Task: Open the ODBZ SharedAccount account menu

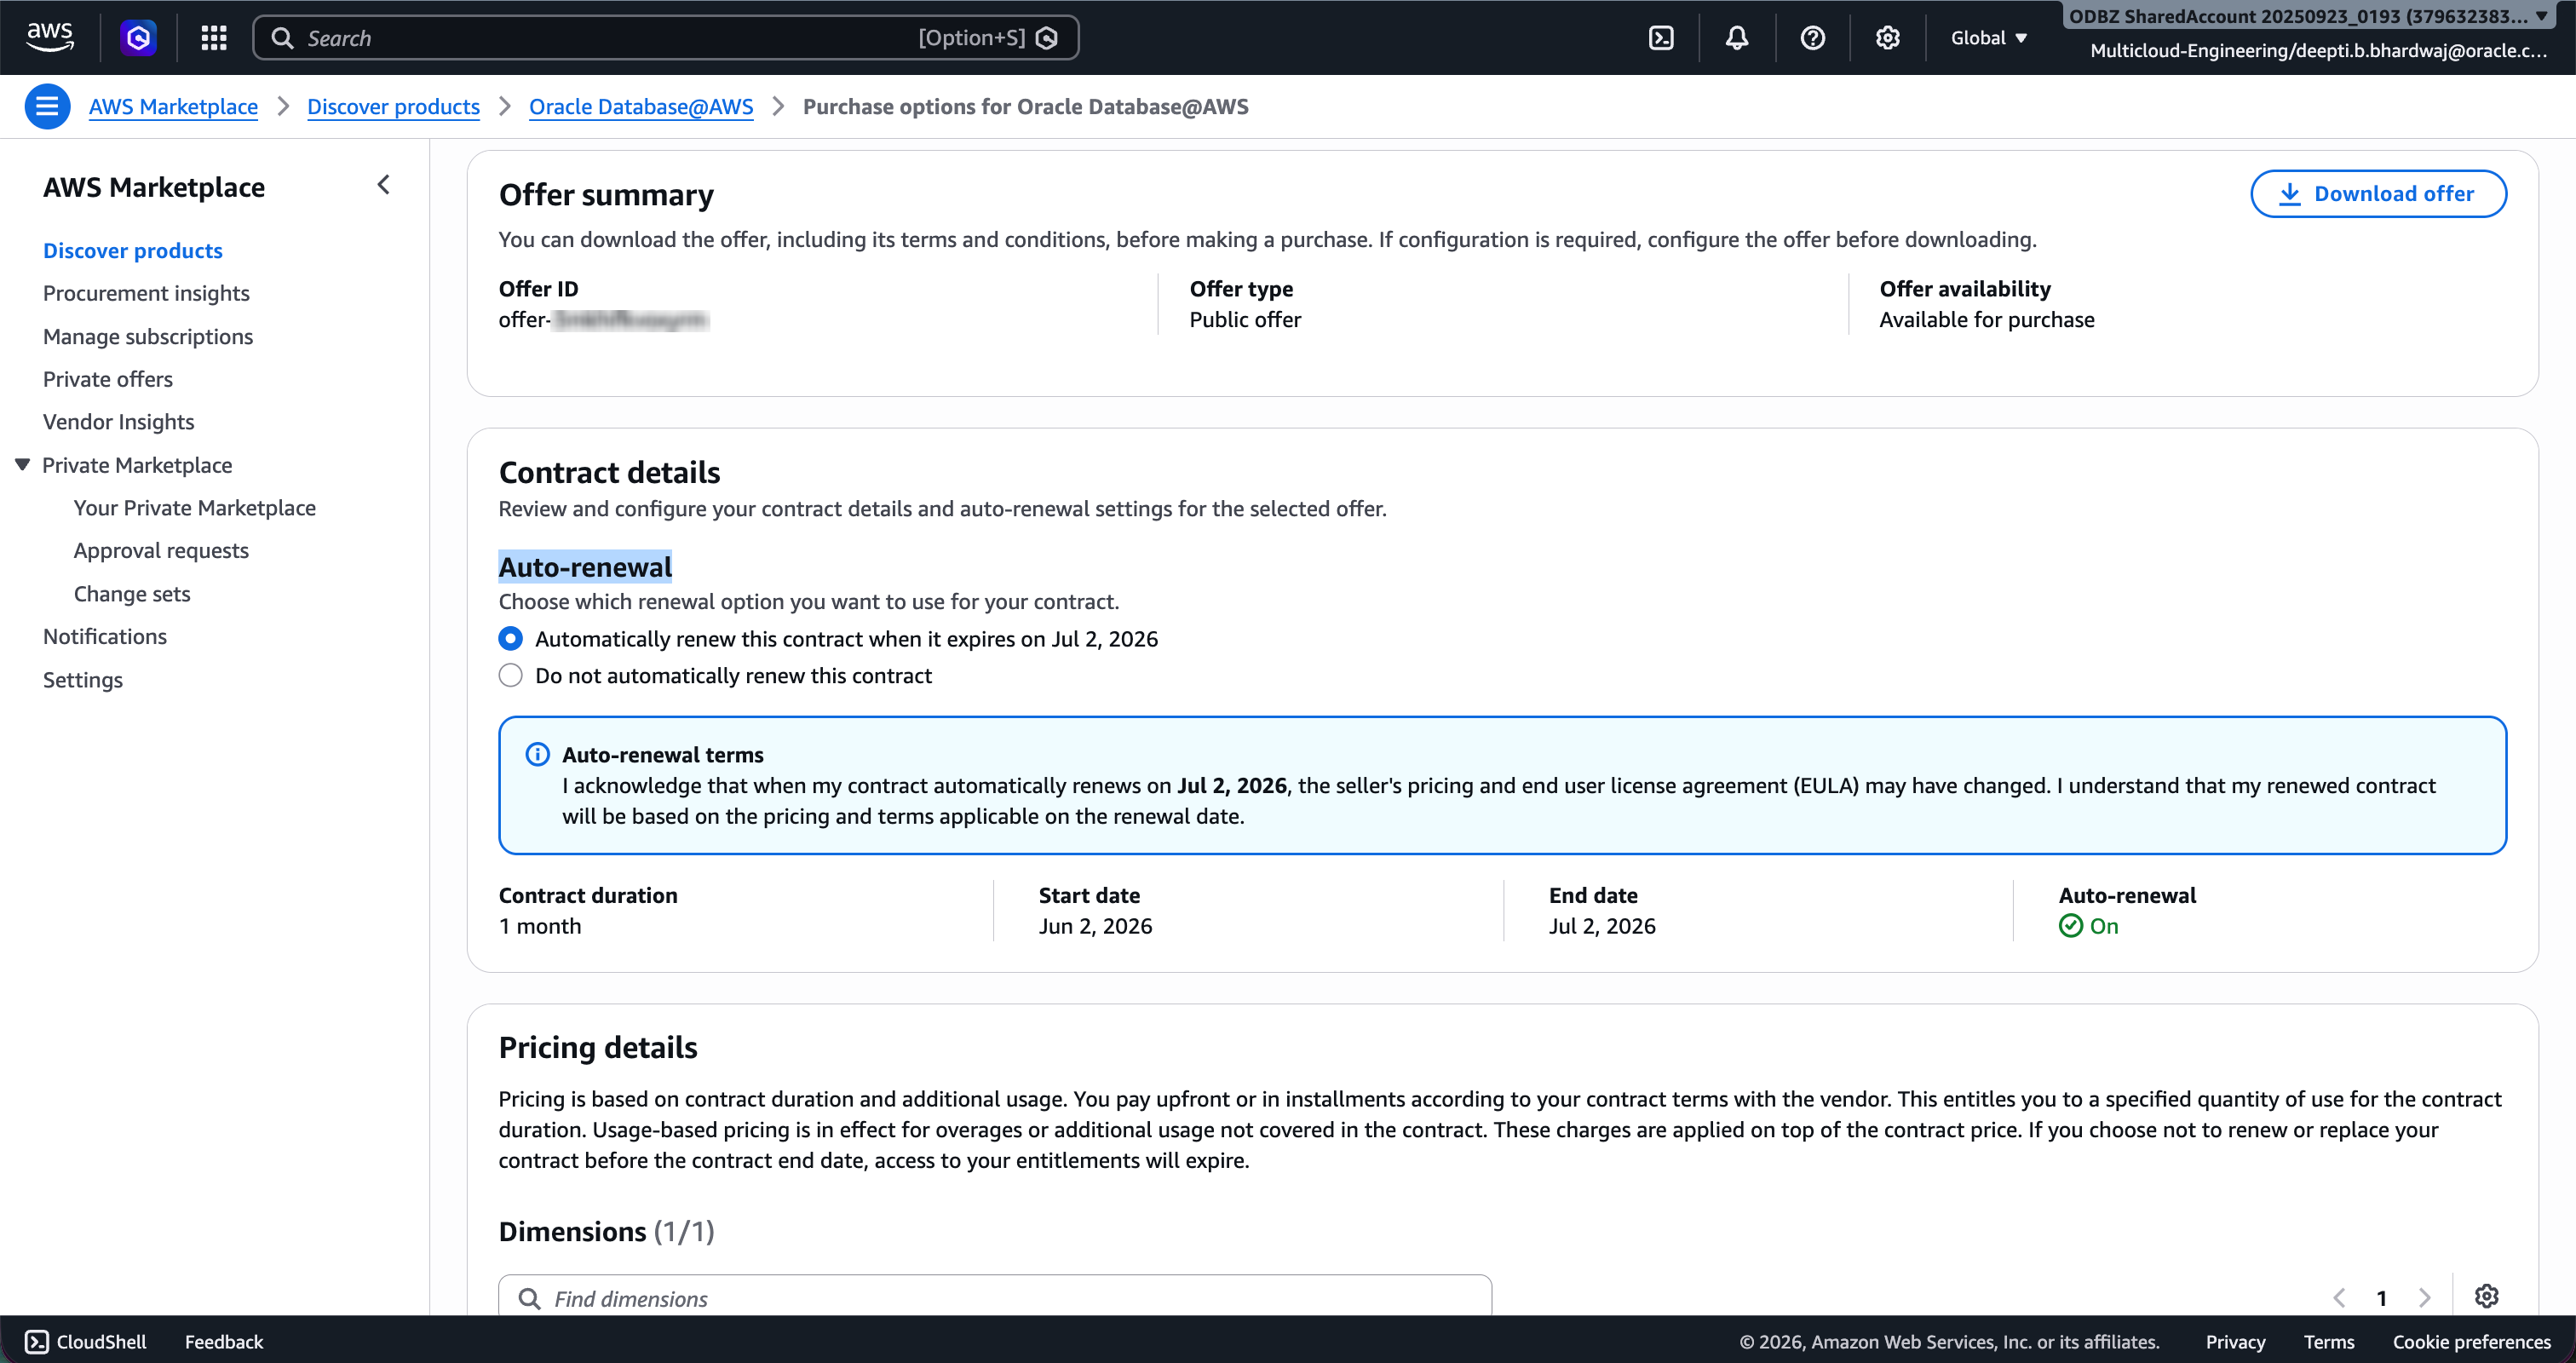Action: tap(2308, 17)
